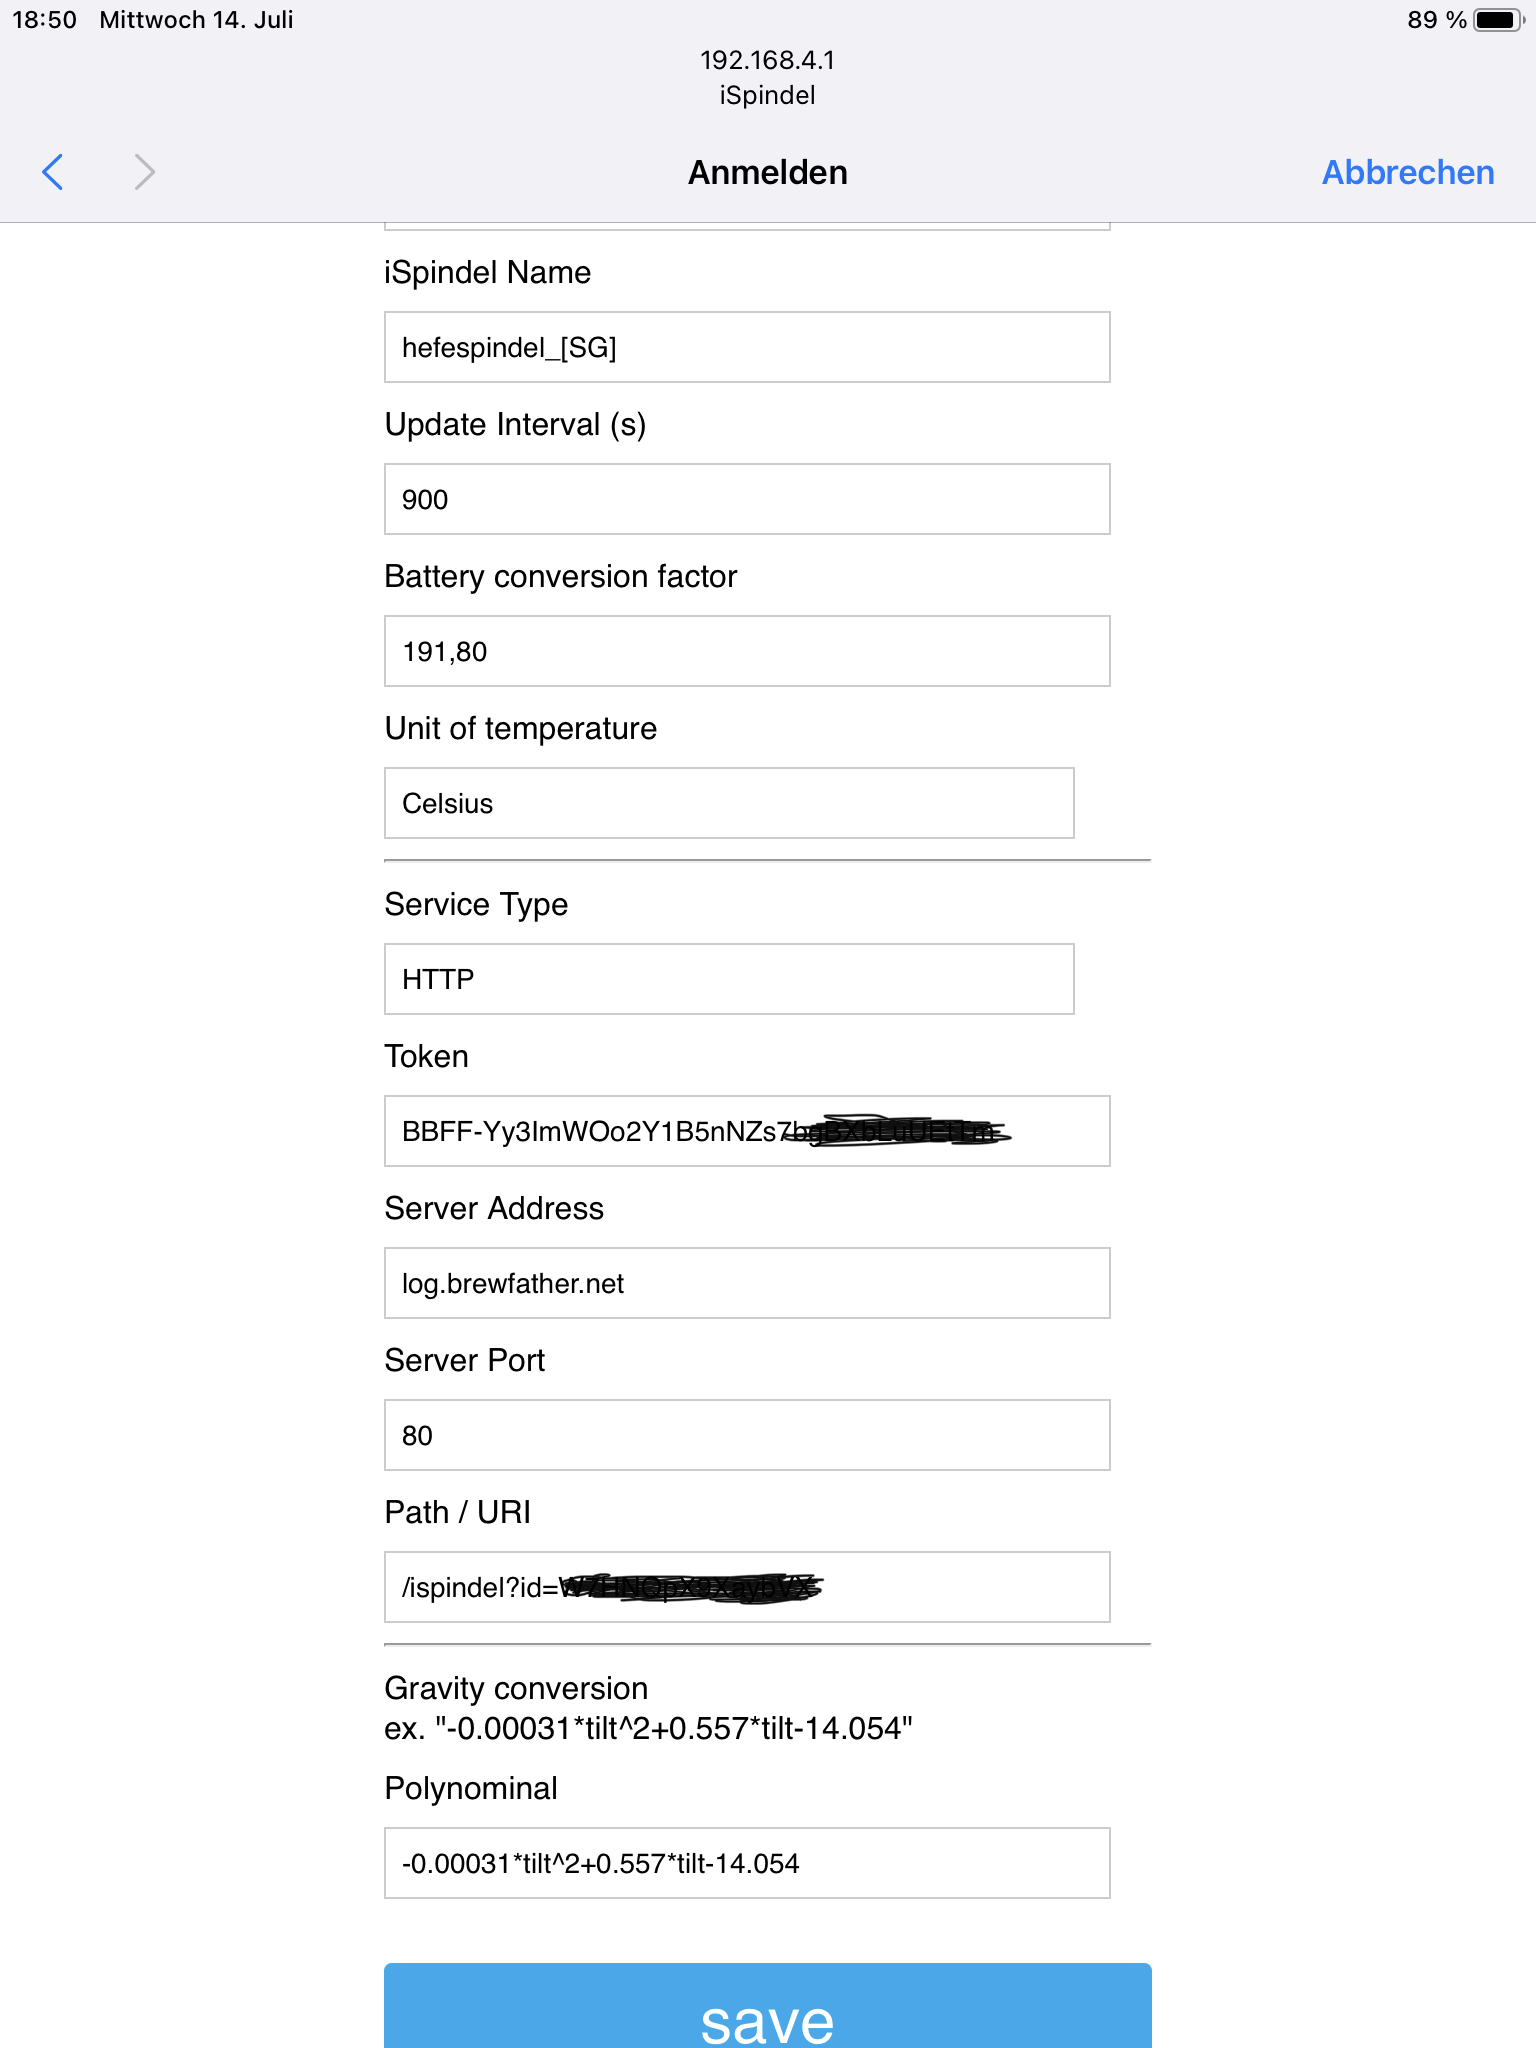The image size is (1536, 2048).
Task: Tap Abbrechen to cancel
Action: [x=1407, y=172]
